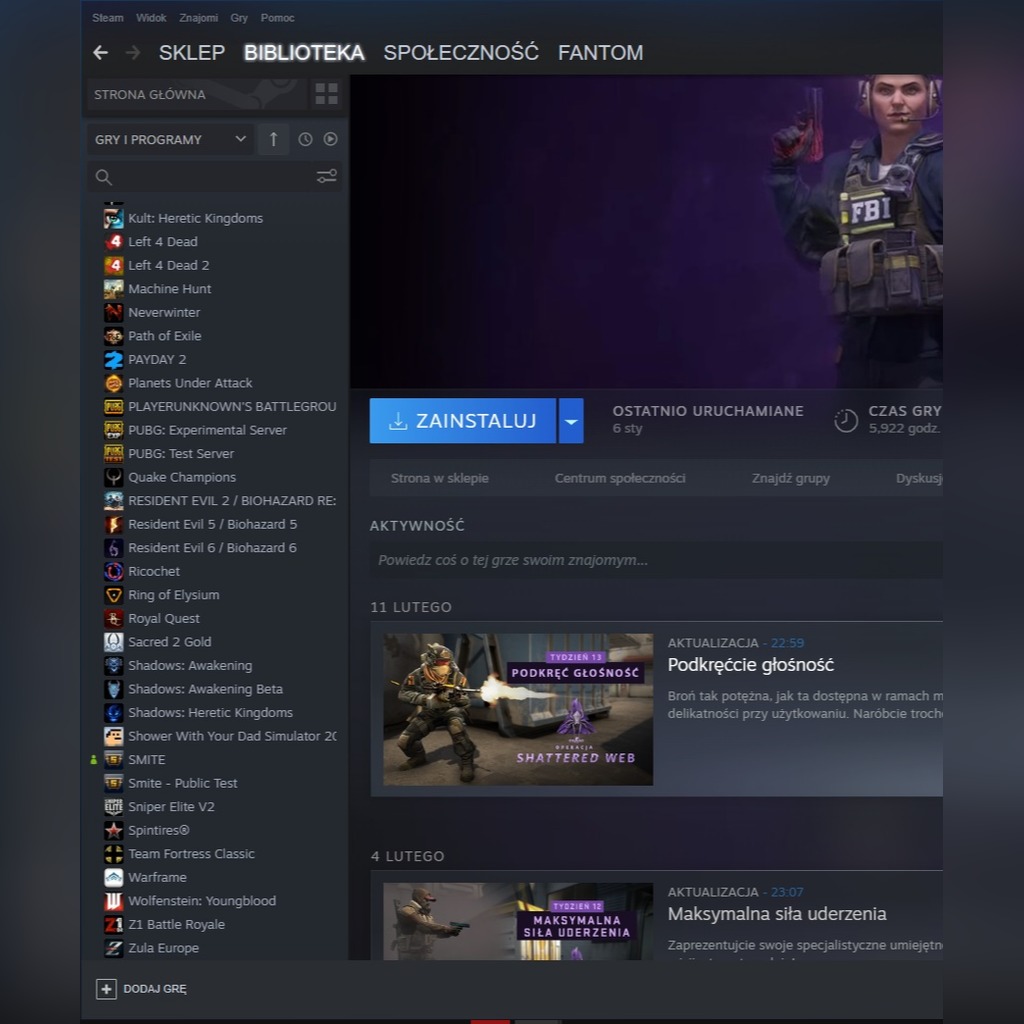Expand the Gry i programy dropdown

tap(170, 139)
